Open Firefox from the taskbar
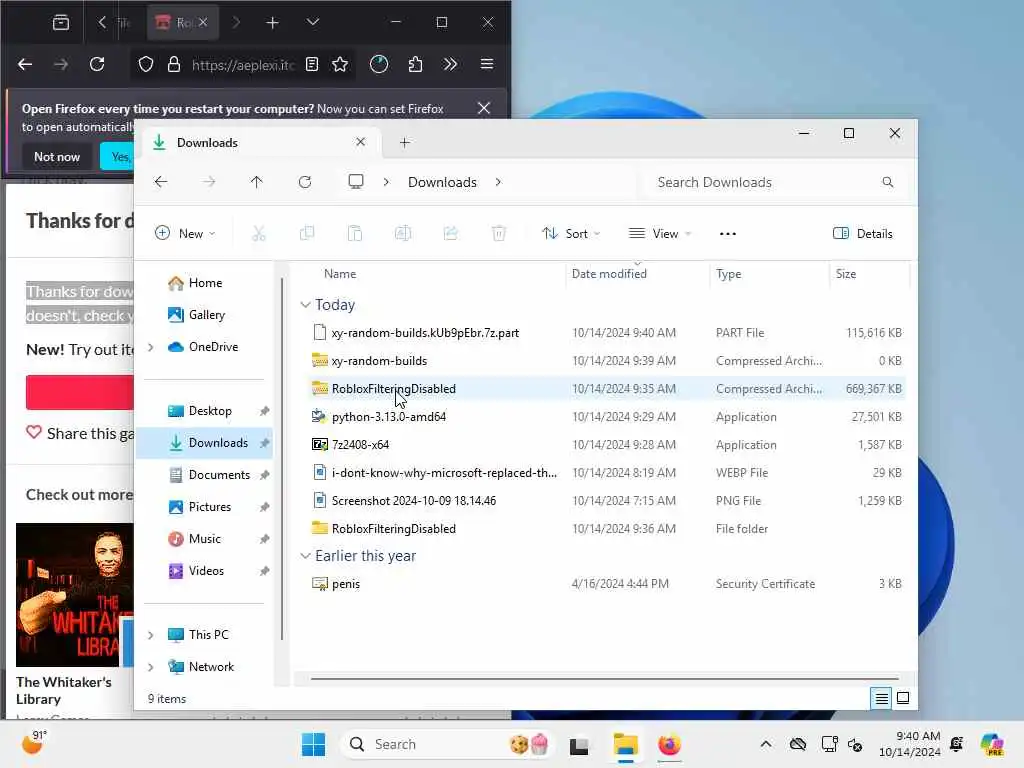This screenshot has height=768, width=1024. point(669,744)
